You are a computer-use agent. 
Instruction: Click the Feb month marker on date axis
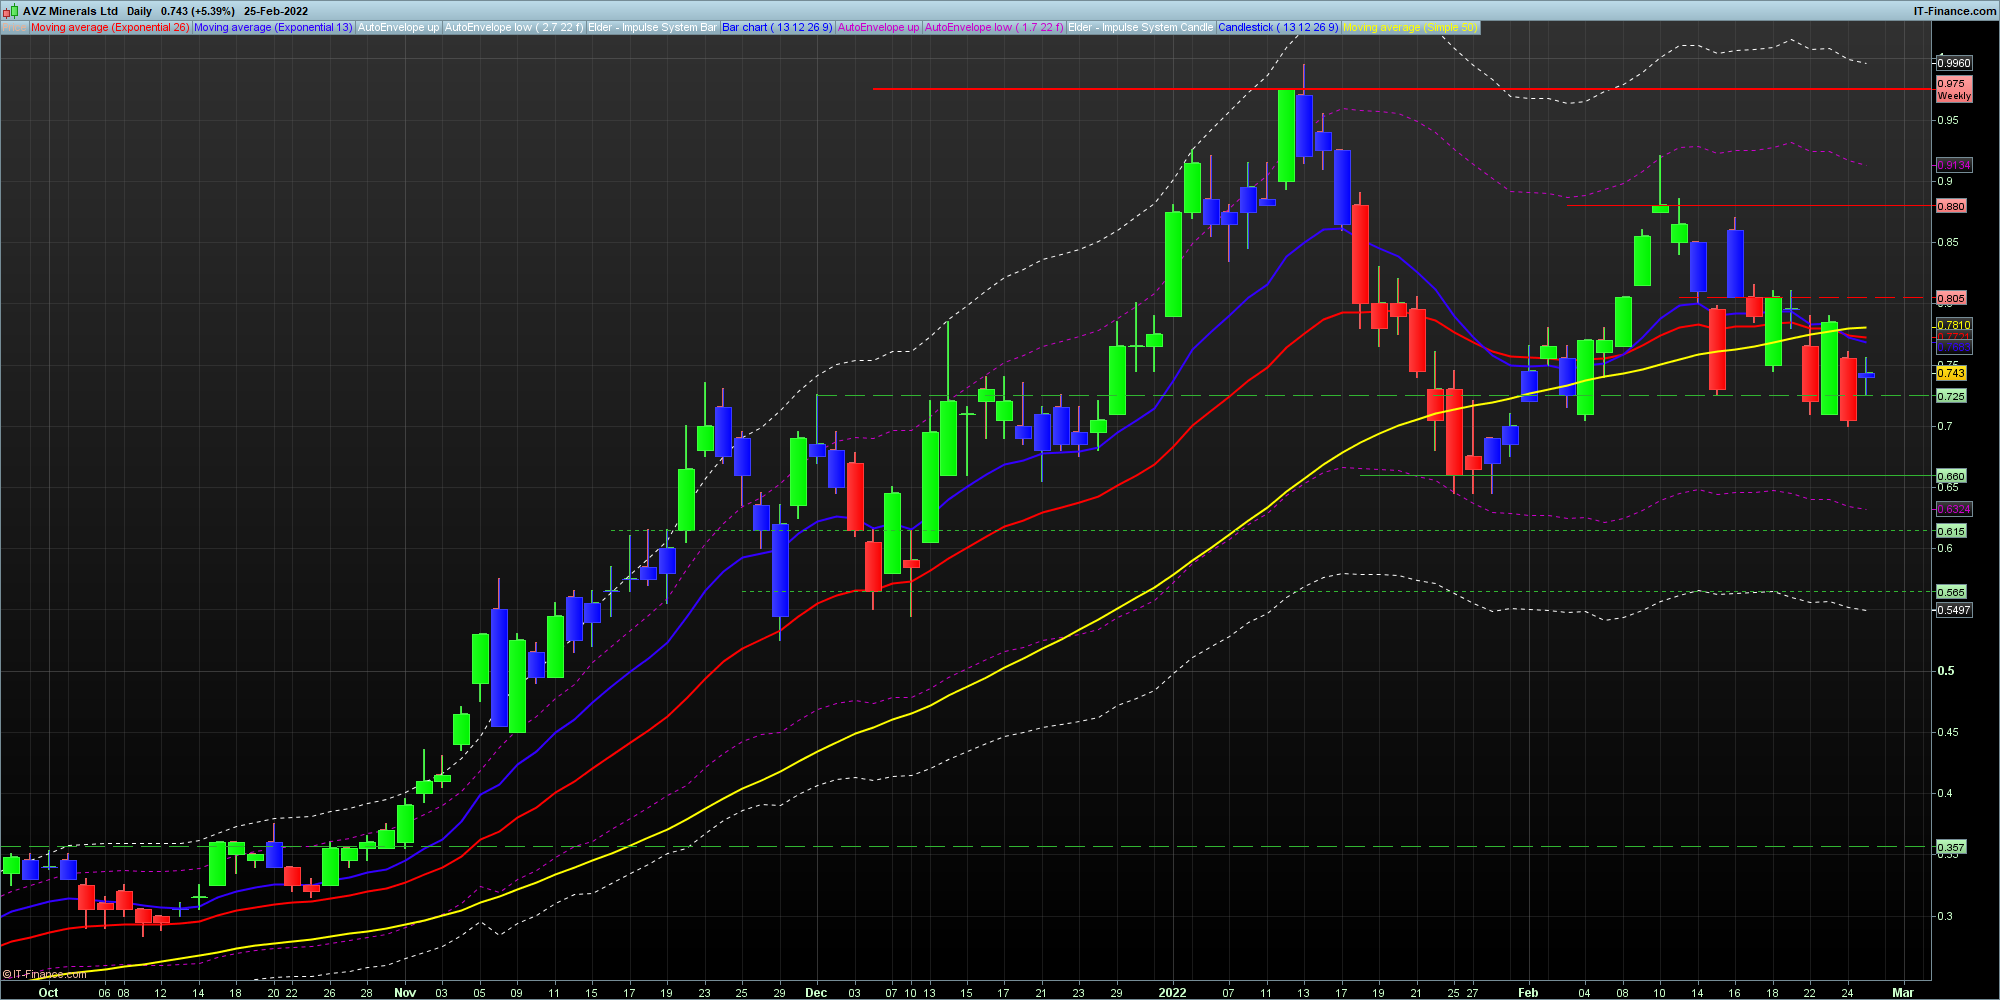[1528, 992]
